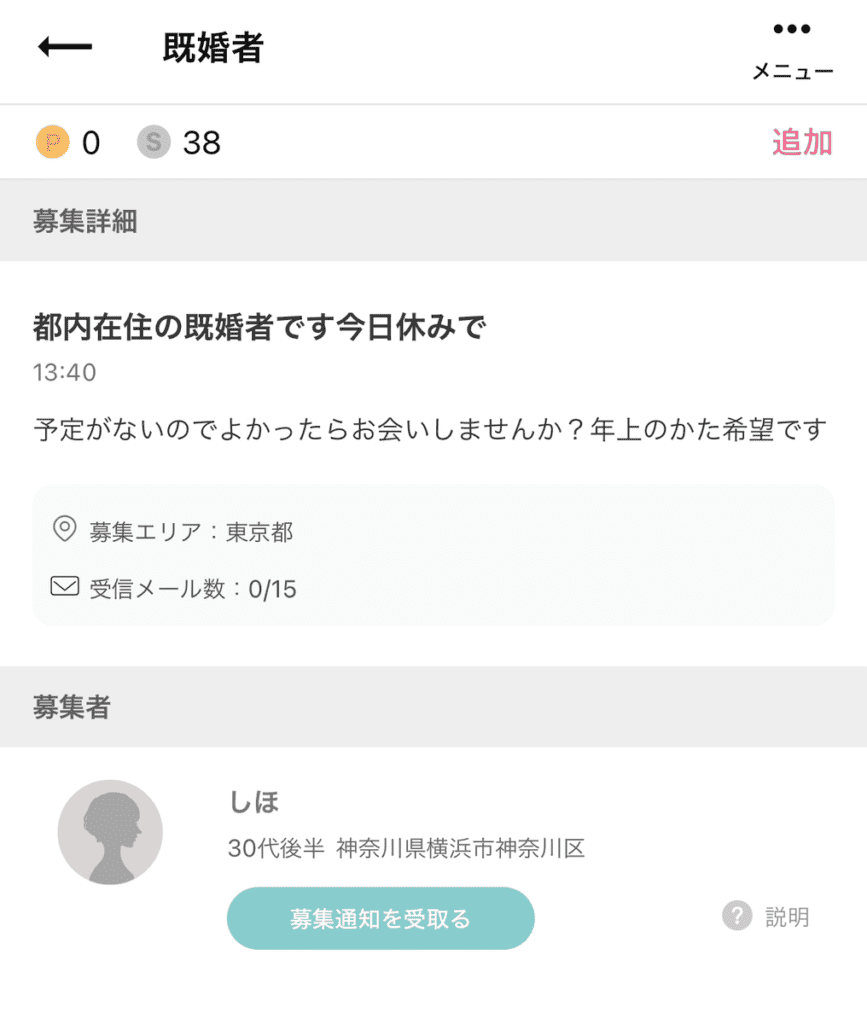Click the 既婚者 page title
This screenshot has height=1024, width=867.
[212, 47]
